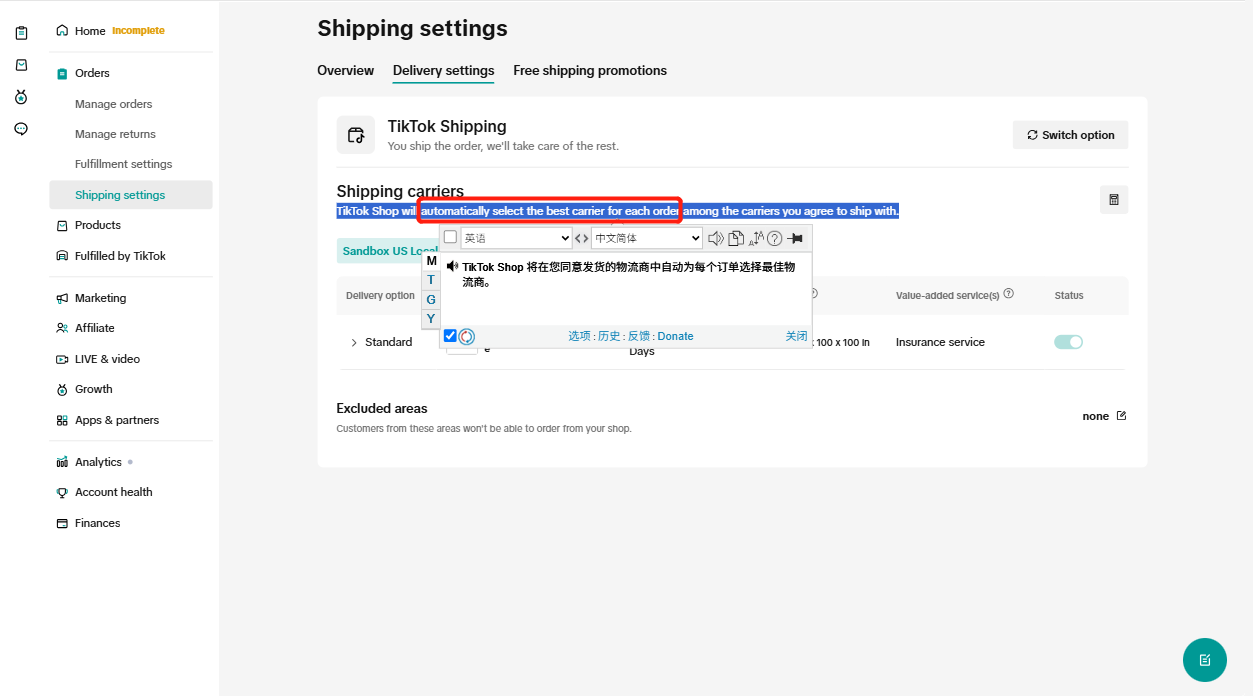Image resolution: width=1253 pixels, height=696 pixels.
Task: Switch to the Overview tab
Action: tap(345, 71)
